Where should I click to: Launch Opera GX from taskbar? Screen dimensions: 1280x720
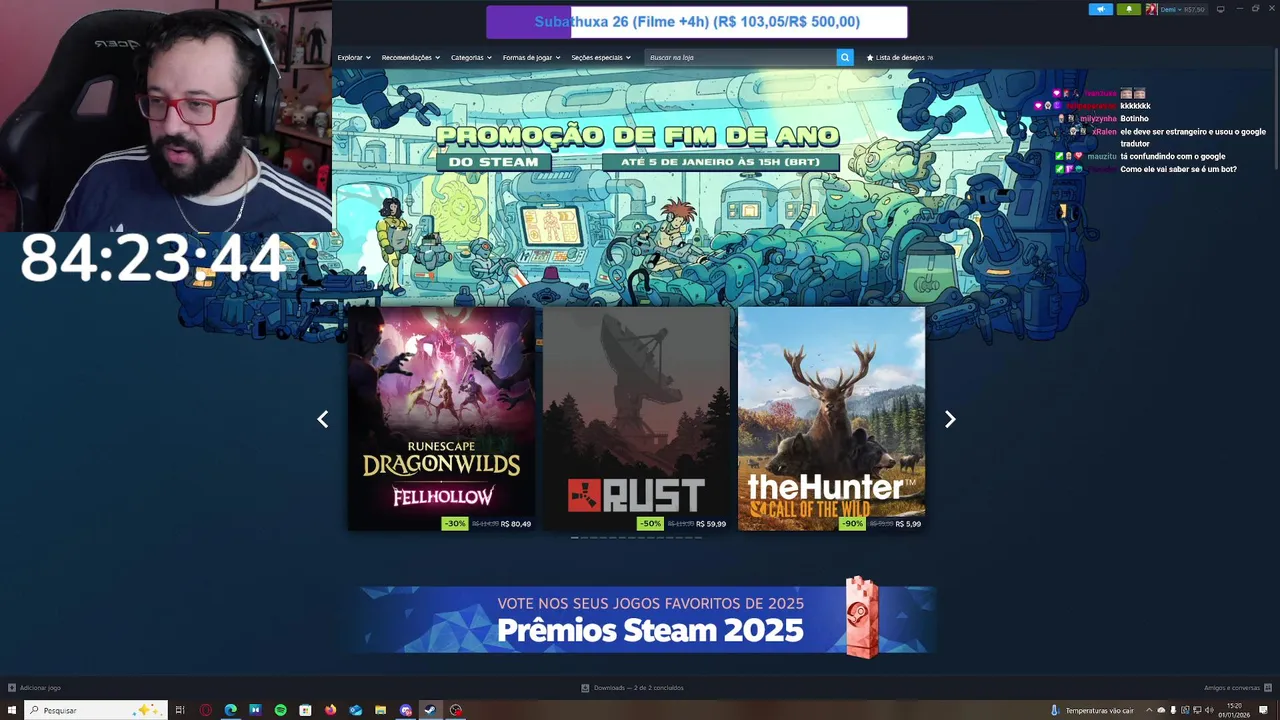pos(205,710)
